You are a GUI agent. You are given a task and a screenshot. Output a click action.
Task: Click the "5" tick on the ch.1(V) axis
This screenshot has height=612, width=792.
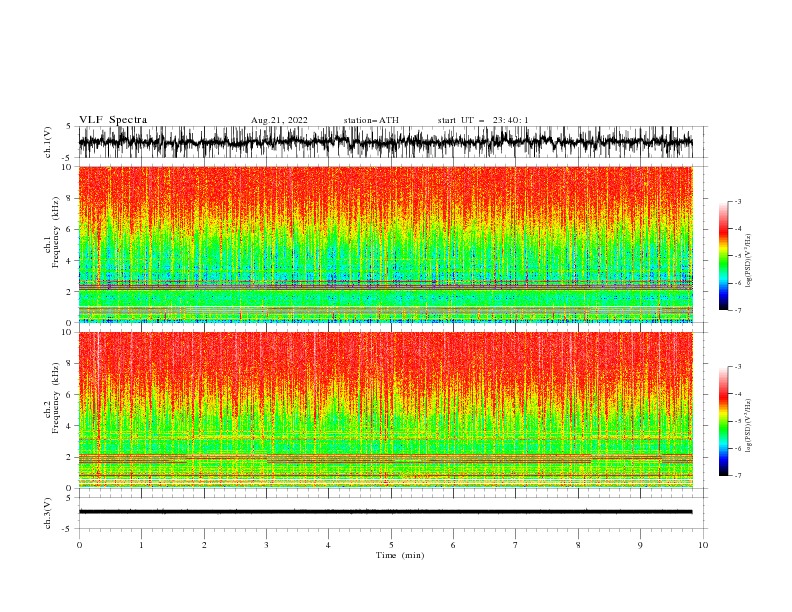pos(69,126)
